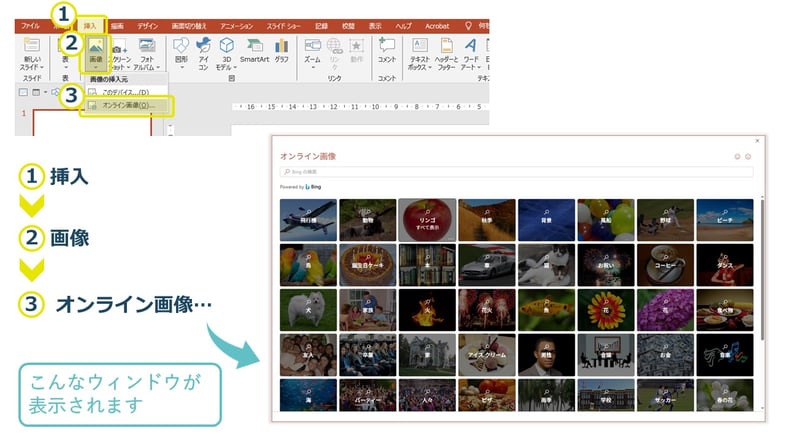Open the 新しいスライド (New Slide) button
Image resolution: width=785 pixels, height=441 pixels.
[x=32, y=53]
